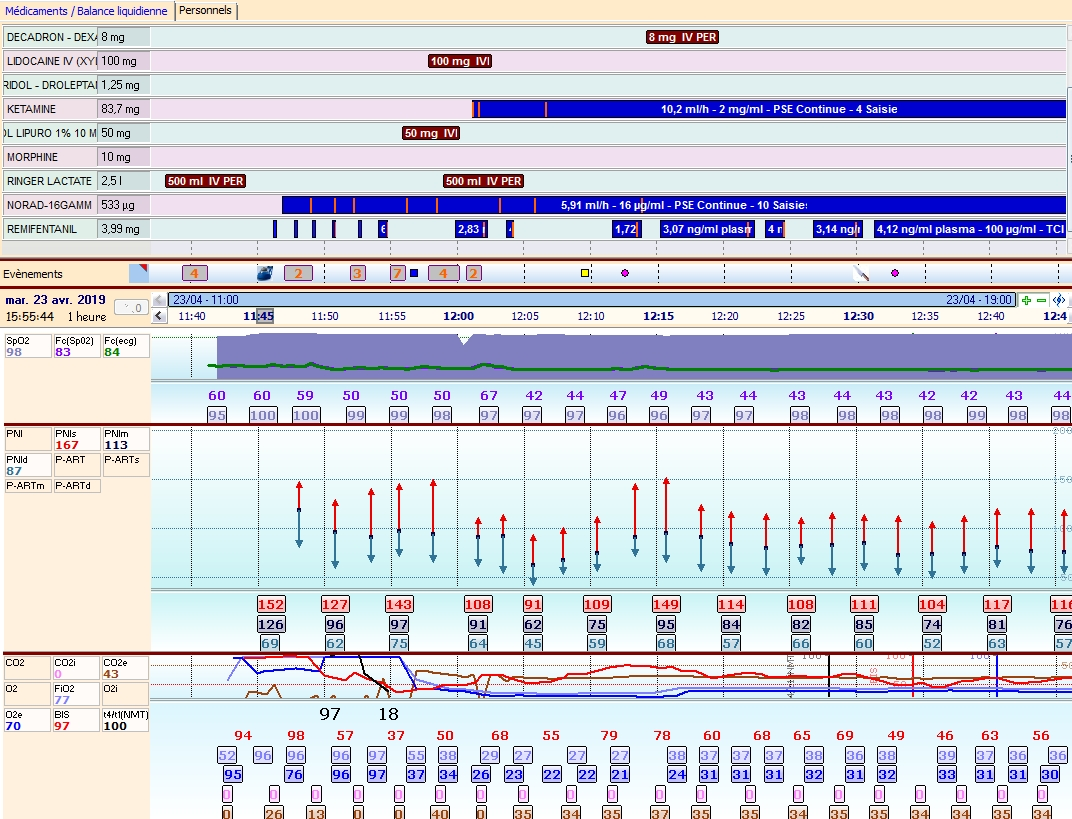
Task: Open the Médicaments / Balance liquidienne tab
Action: click(86, 11)
